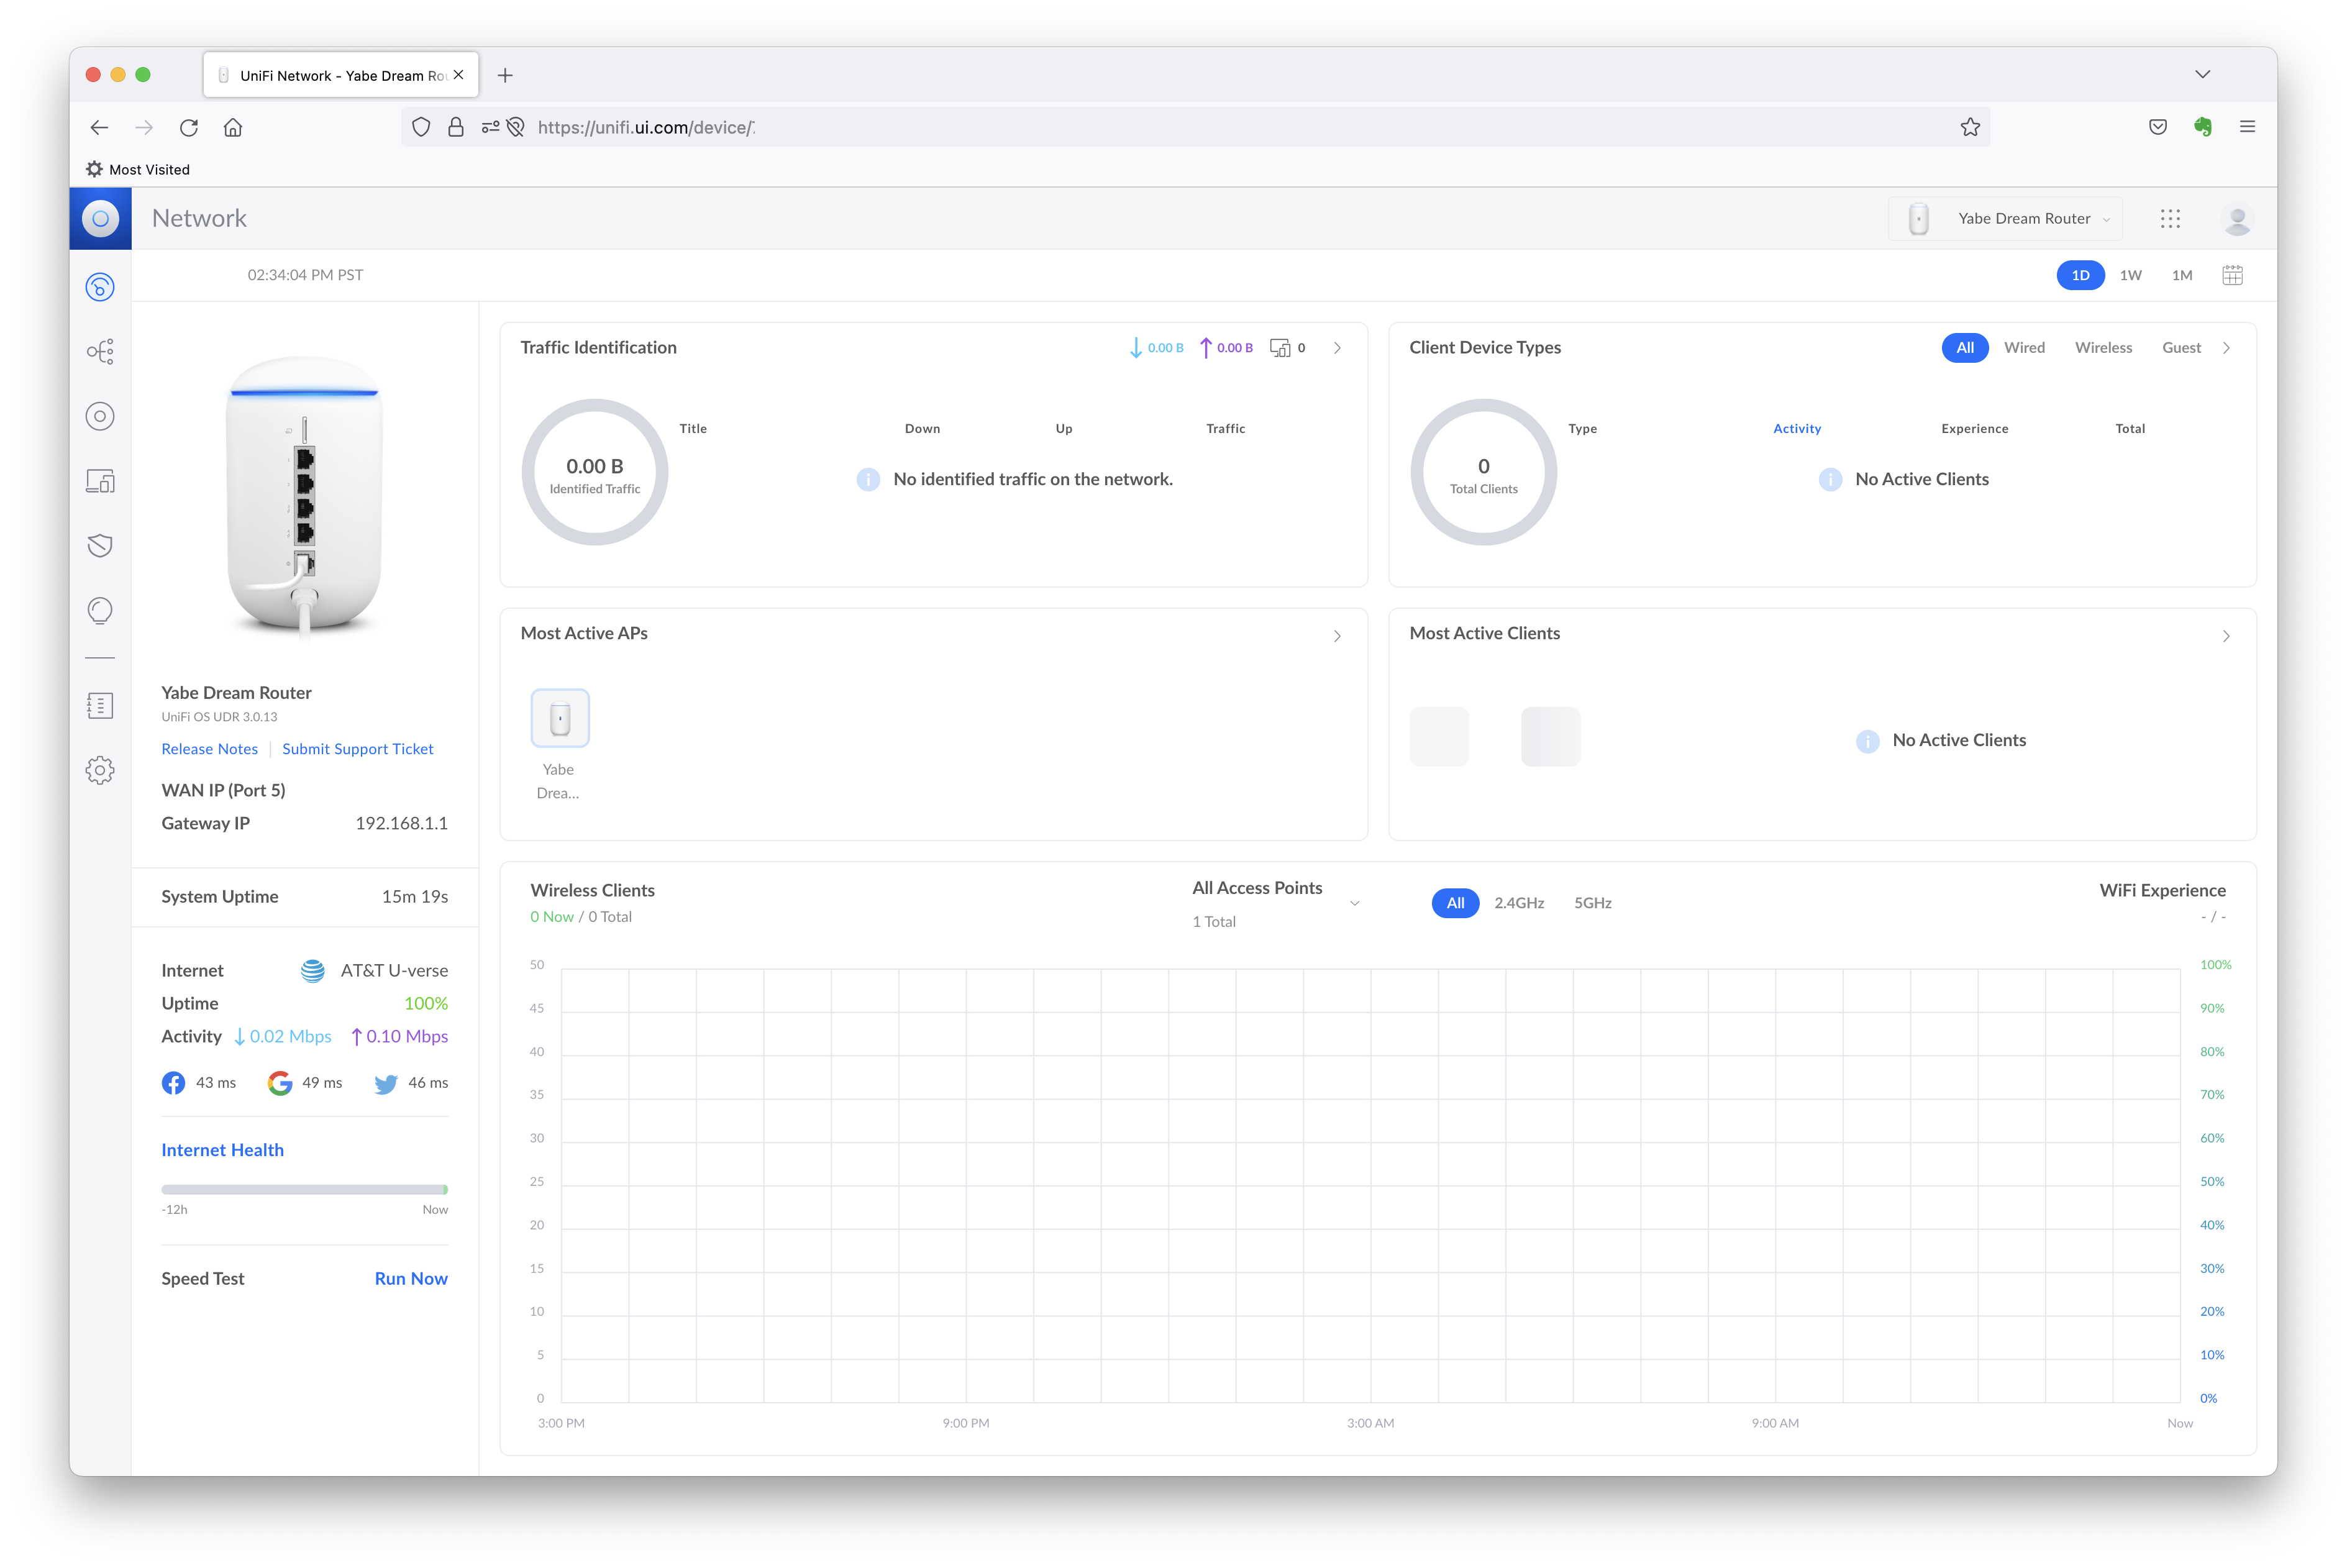Click Run Now speed test
The height and width of the screenshot is (1568, 2347).
pyautogui.click(x=411, y=1279)
